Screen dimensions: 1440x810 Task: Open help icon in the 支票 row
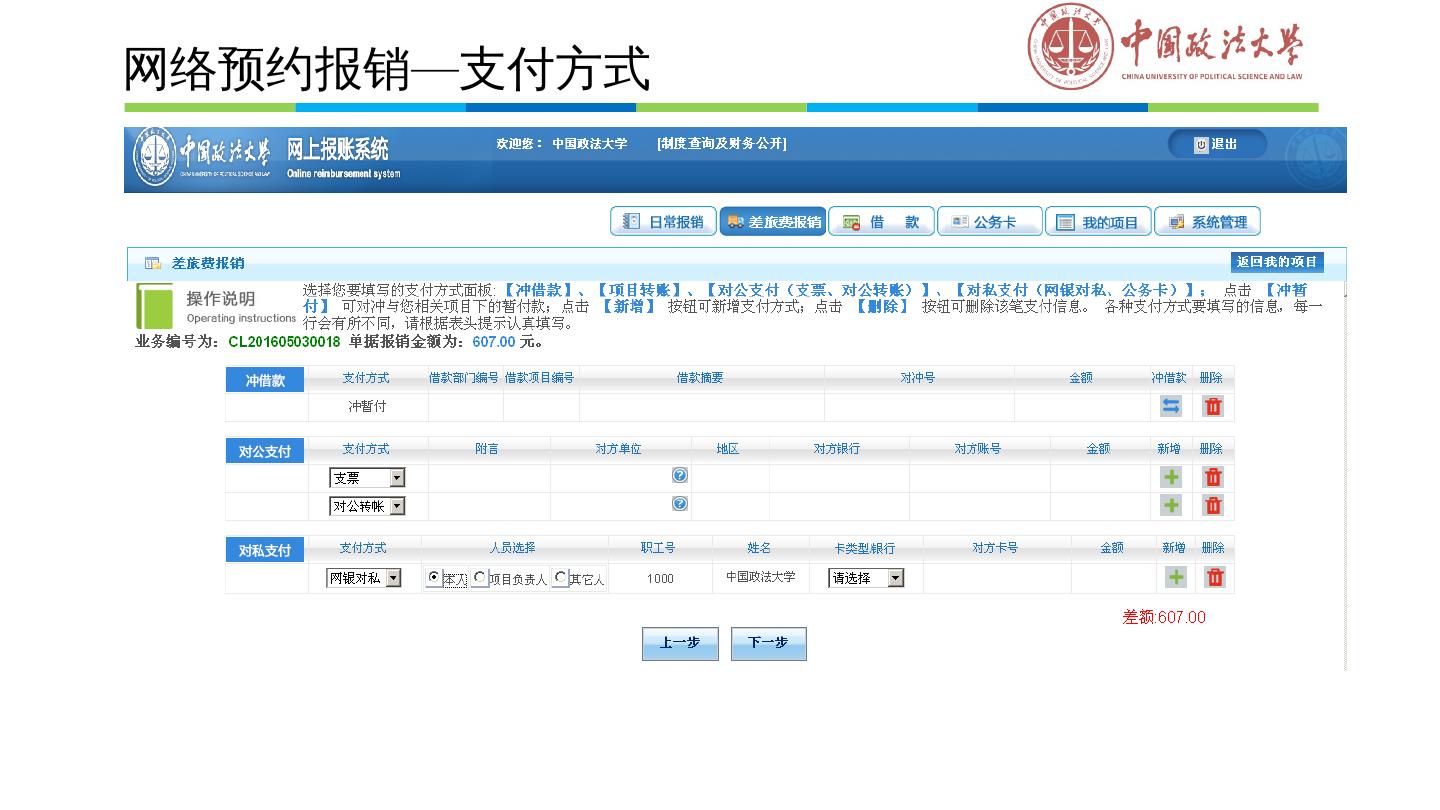[680, 476]
